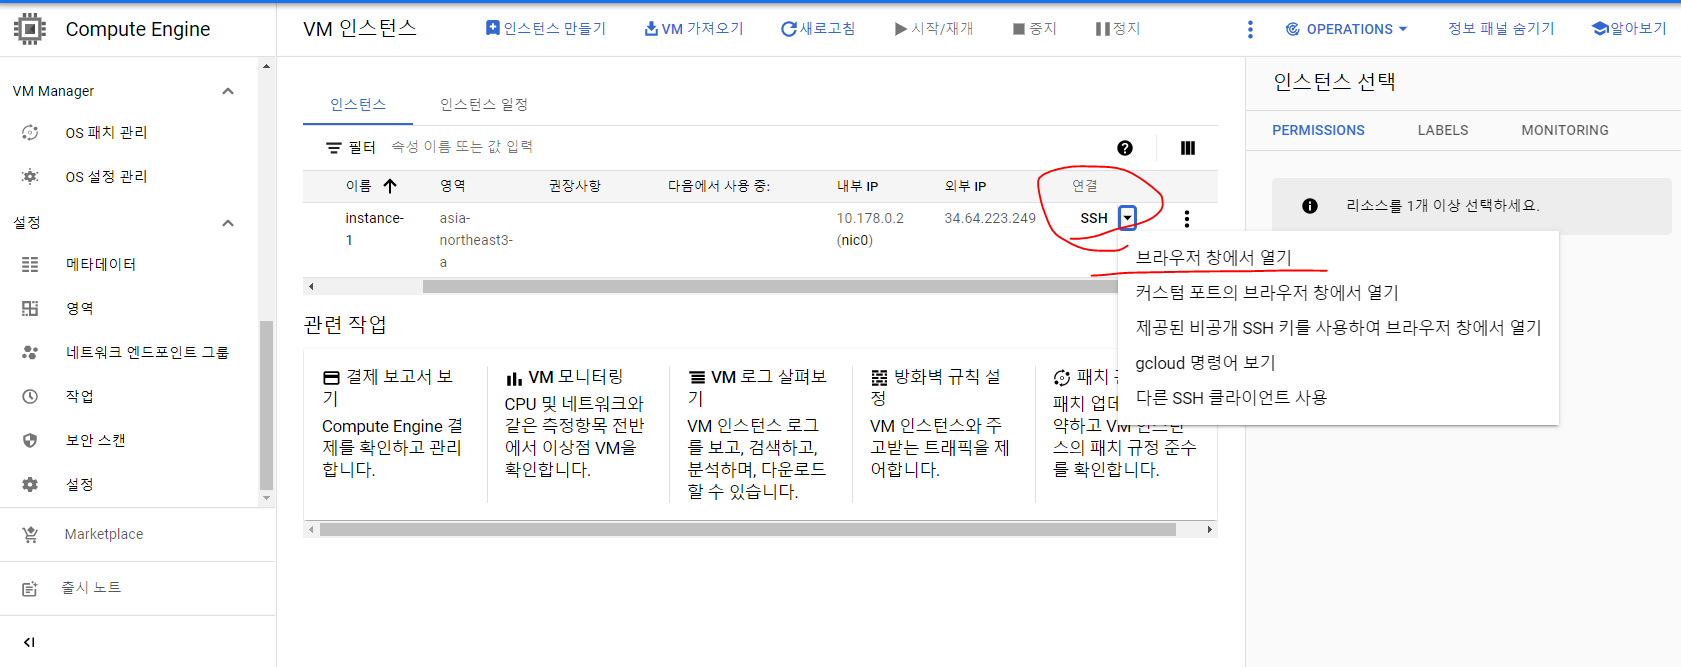1681x667 pixels.
Task: Click 시작/재개 button
Action: click(x=934, y=29)
